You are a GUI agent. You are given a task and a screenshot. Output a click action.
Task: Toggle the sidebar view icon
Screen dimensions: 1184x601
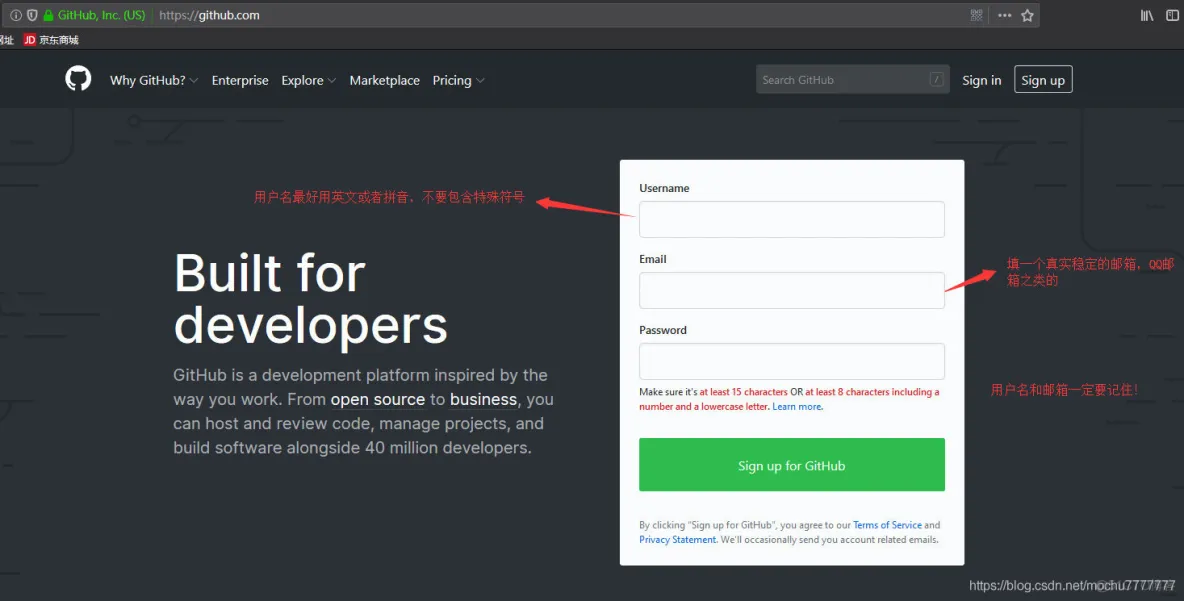point(1172,16)
